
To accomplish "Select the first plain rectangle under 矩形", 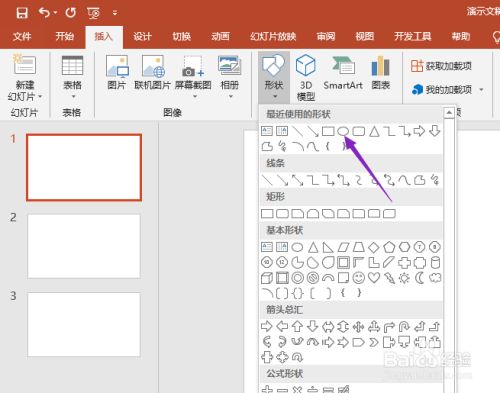I will [267, 213].
